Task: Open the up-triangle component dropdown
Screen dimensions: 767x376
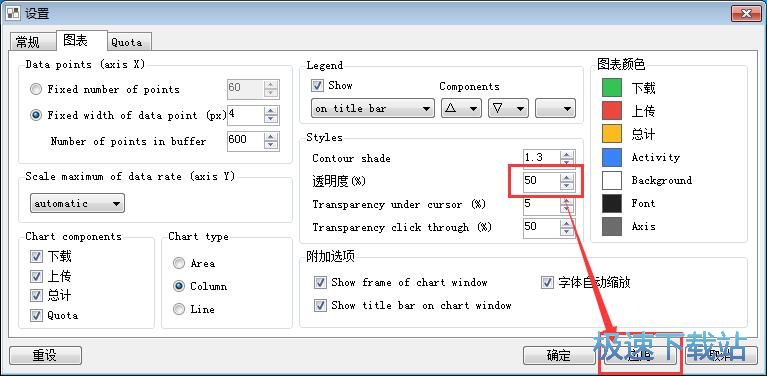Action: point(461,109)
